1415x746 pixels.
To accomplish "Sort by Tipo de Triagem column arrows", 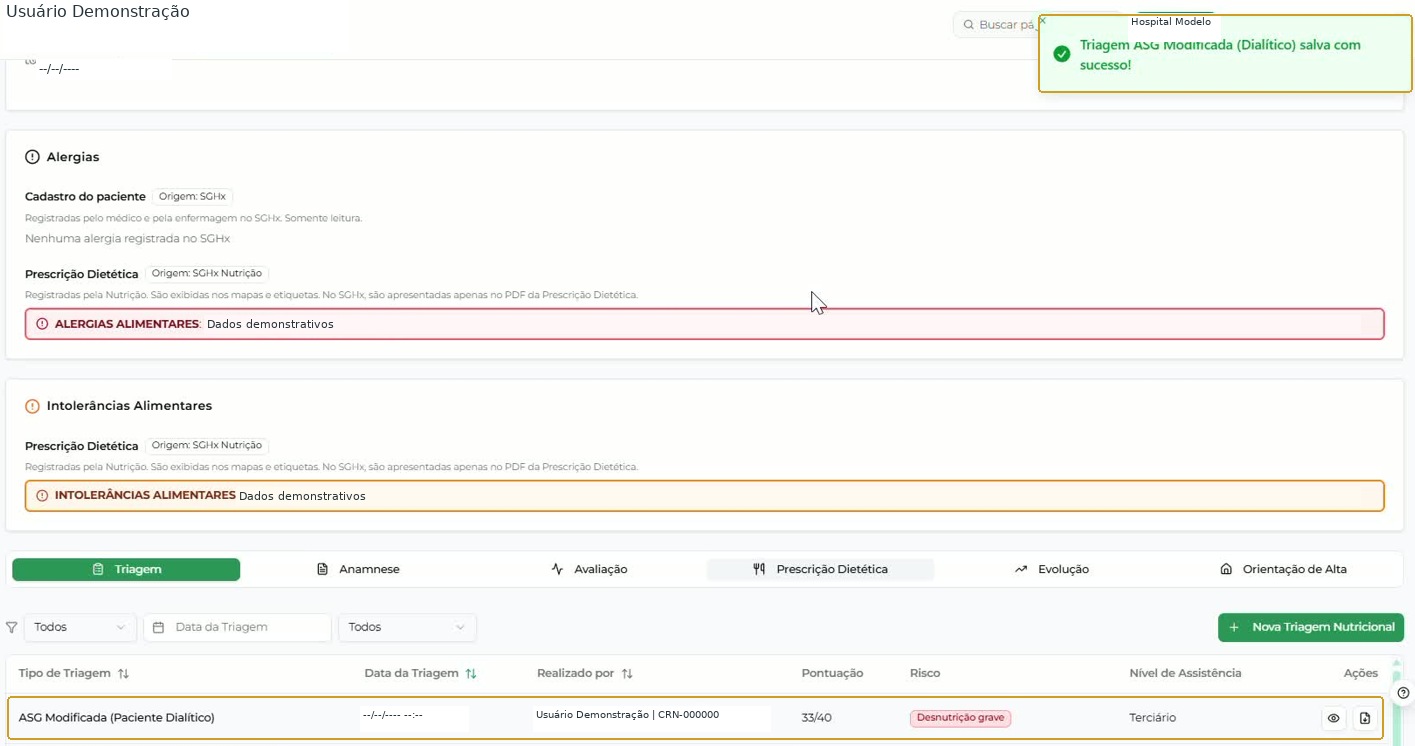I will 123,674.
